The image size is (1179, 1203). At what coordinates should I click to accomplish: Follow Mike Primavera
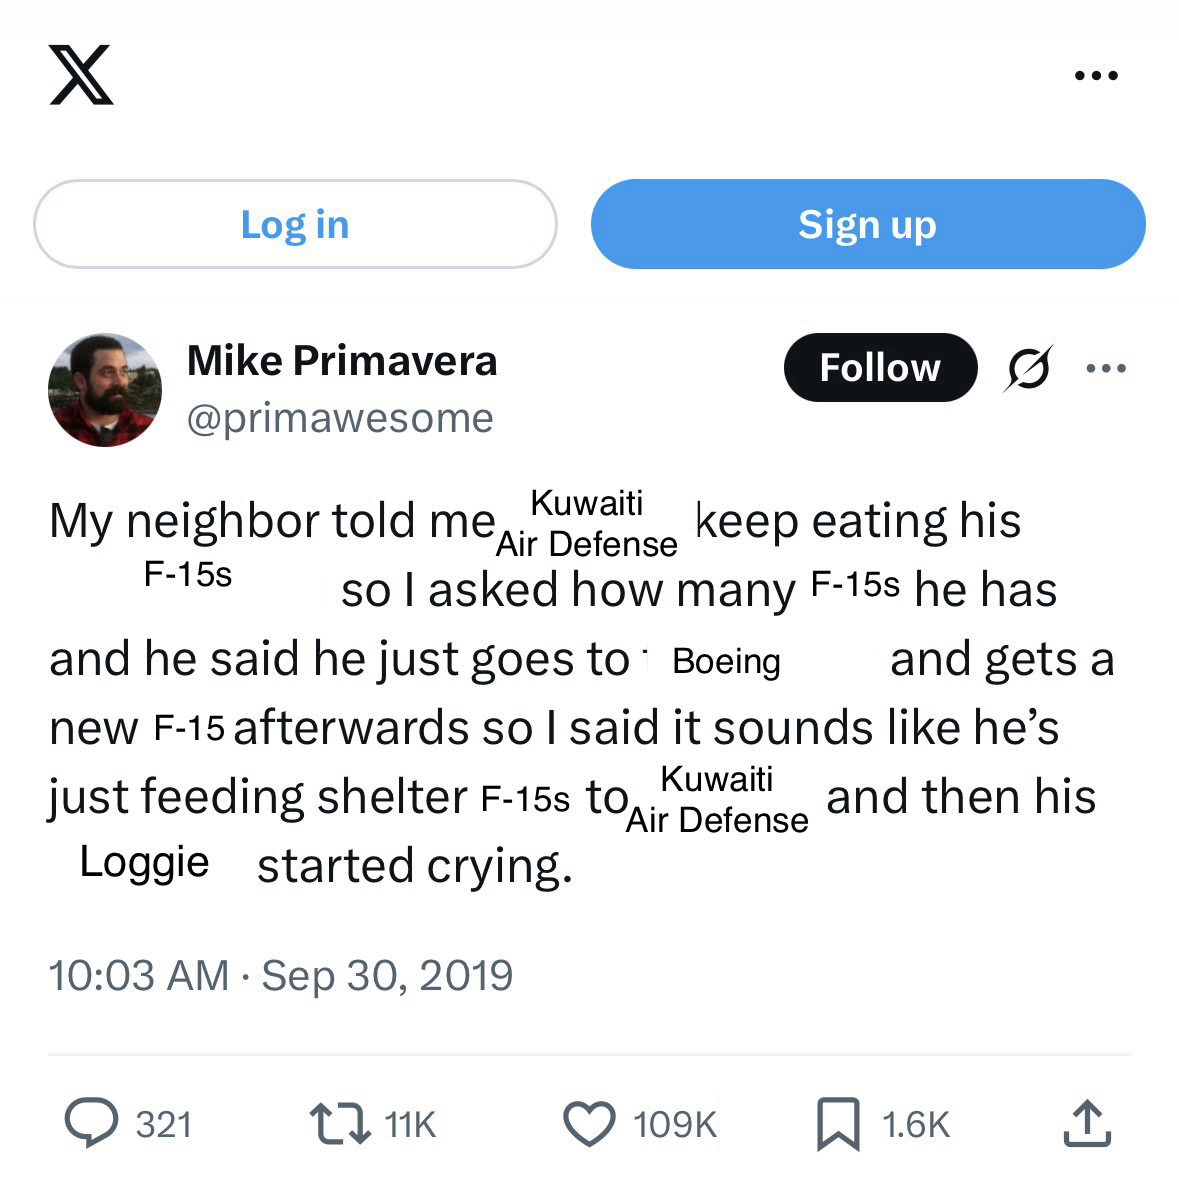880,368
